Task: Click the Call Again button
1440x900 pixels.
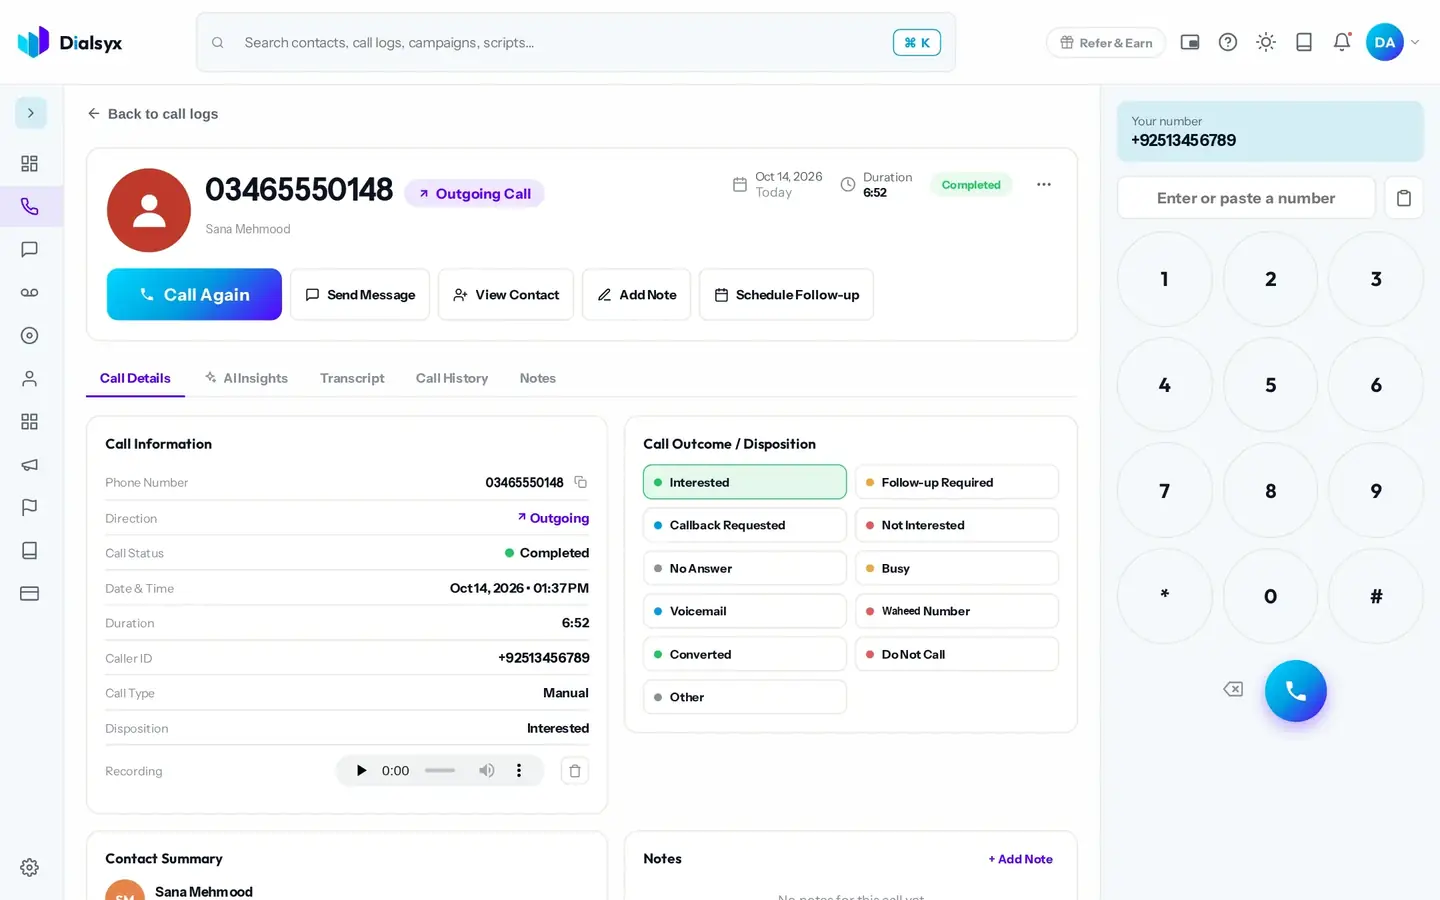Action: point(194,294)
